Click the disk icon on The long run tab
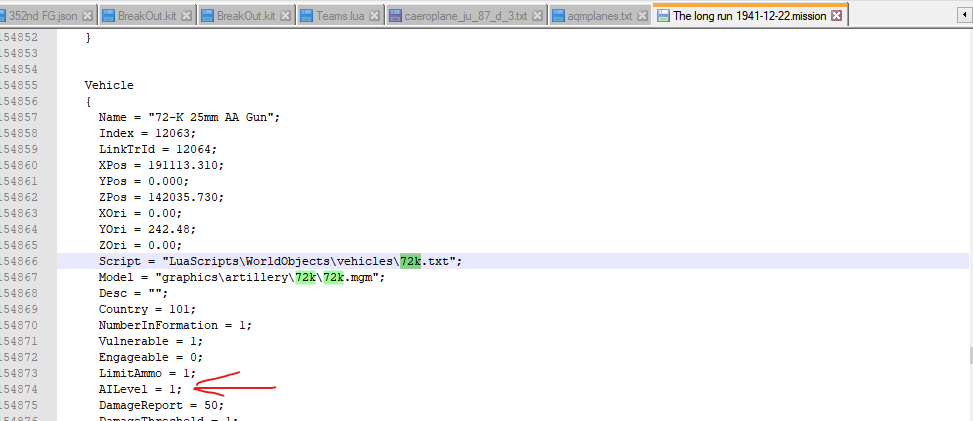Screen dimensions: 973x421 (662, 16)
